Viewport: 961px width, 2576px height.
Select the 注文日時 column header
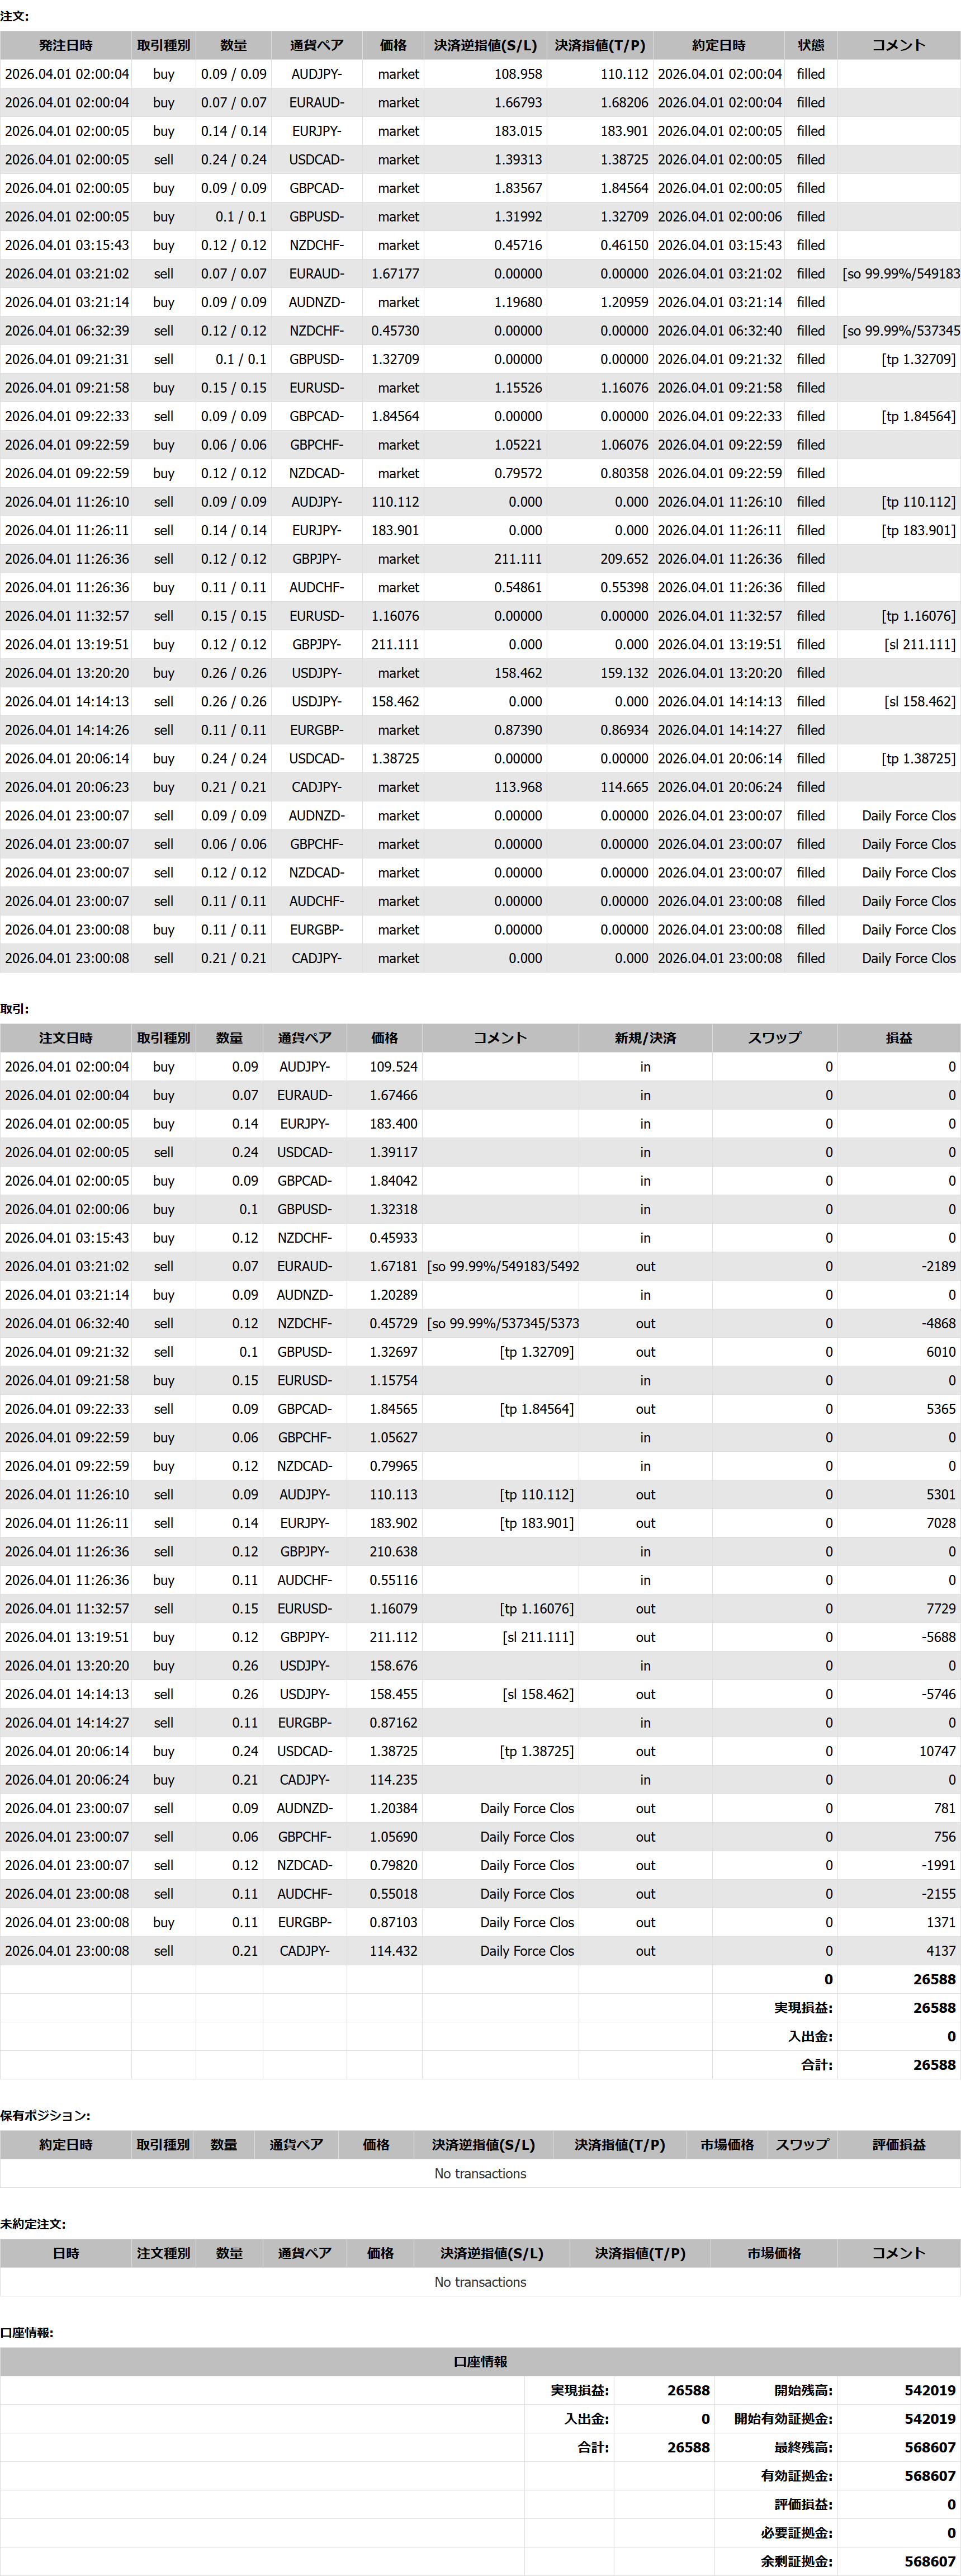click(66, 1038)
